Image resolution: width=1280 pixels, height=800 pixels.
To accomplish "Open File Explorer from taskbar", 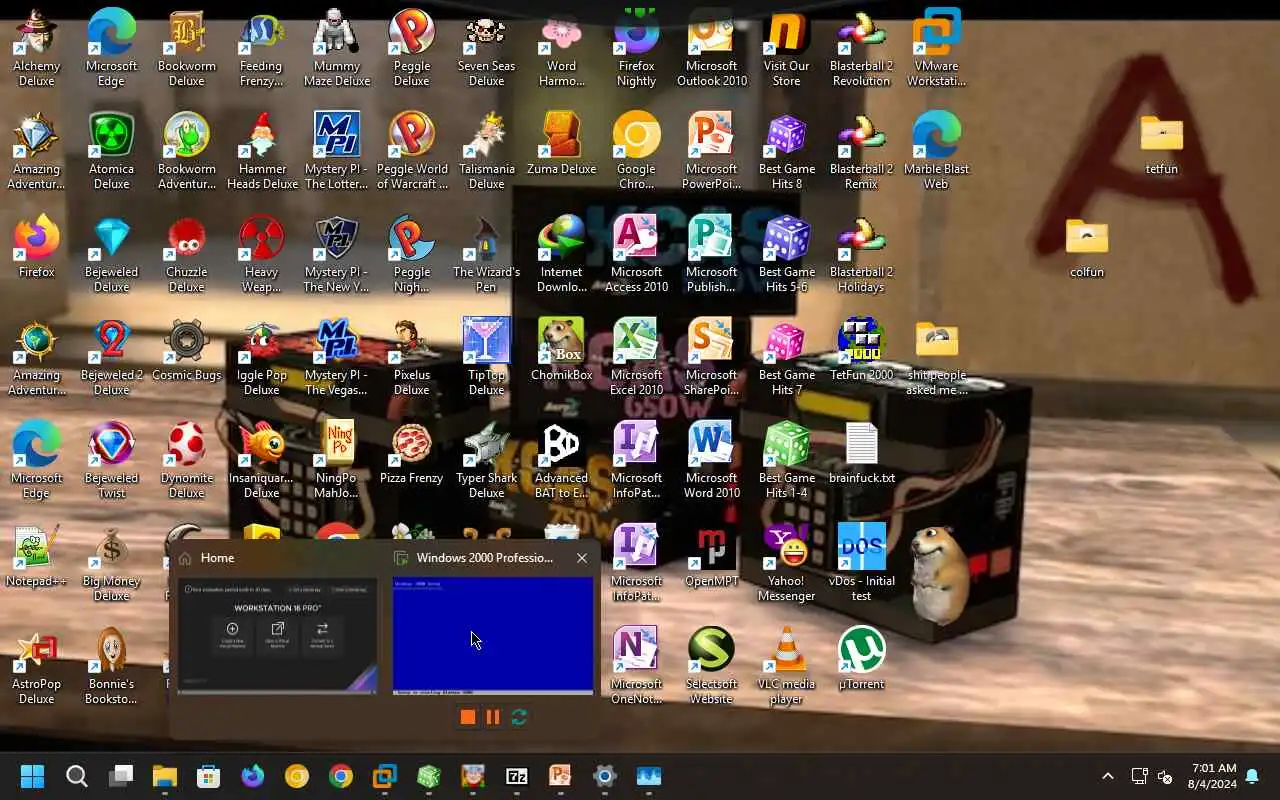I will pos(165,776).
